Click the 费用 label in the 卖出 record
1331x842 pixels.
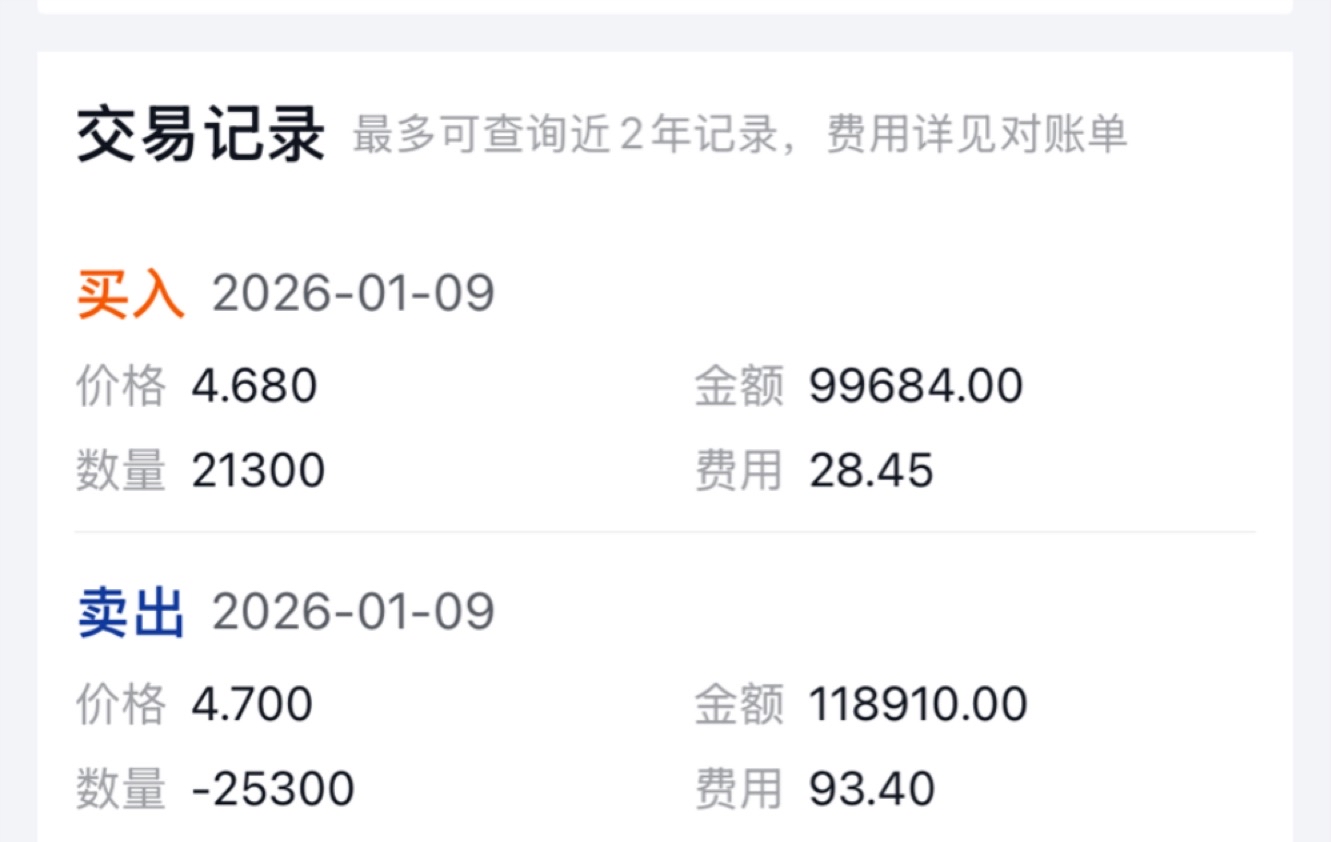739,789
